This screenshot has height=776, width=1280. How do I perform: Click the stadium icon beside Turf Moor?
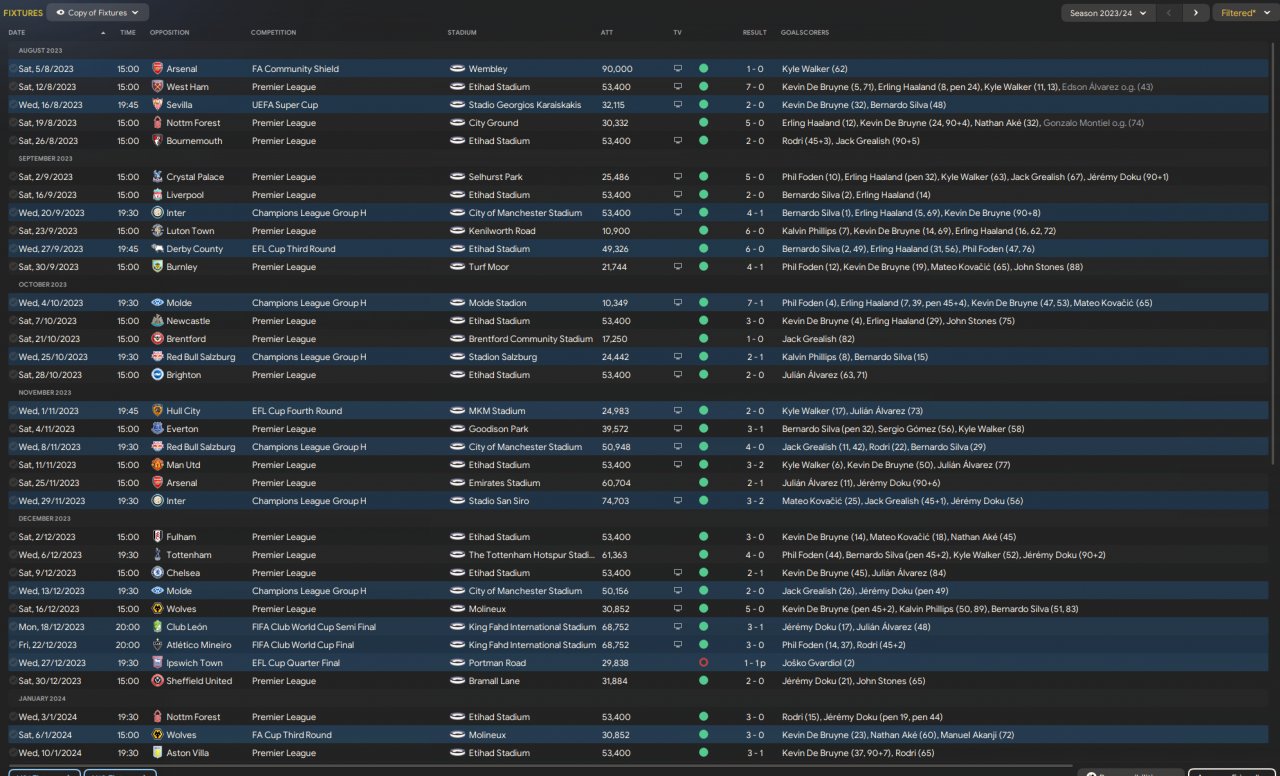pos(457,267)
